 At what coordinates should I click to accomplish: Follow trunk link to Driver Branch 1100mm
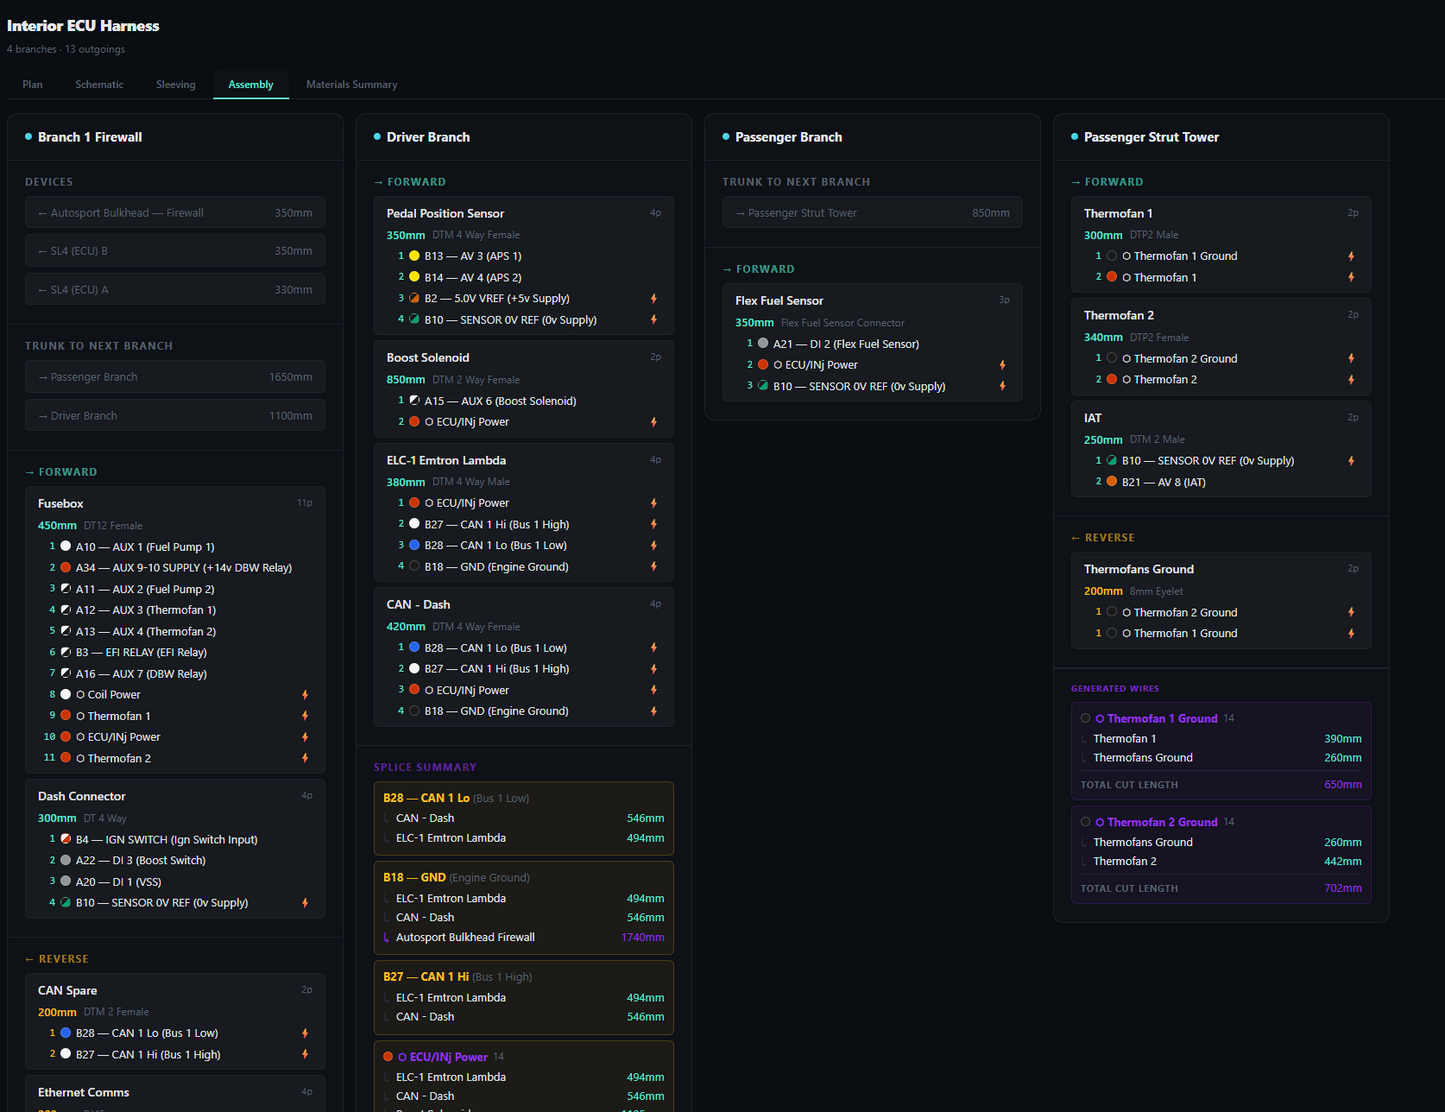pyautogui.click(x=175, y=416)
